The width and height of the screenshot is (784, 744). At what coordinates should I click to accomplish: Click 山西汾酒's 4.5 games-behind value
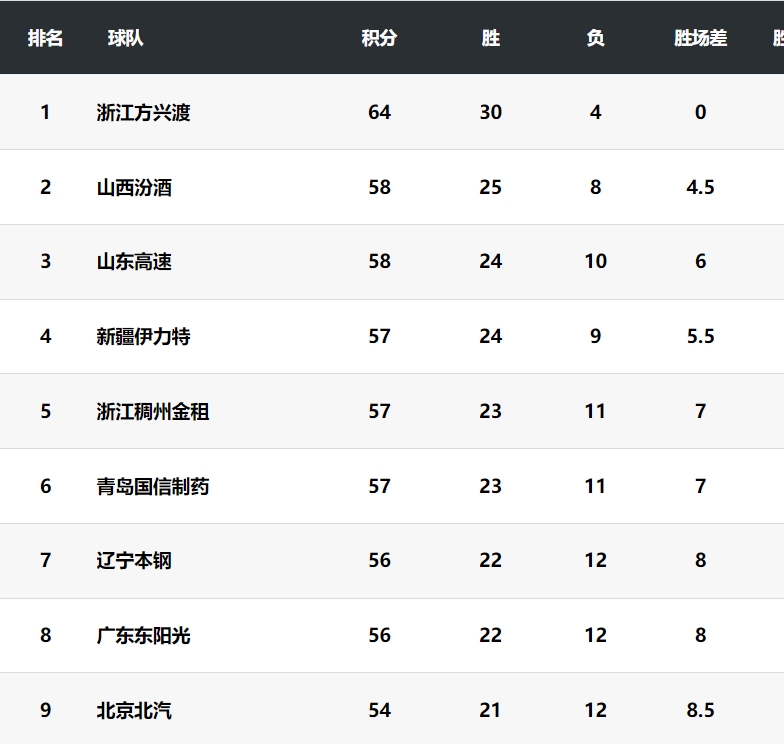click(700, 187)
